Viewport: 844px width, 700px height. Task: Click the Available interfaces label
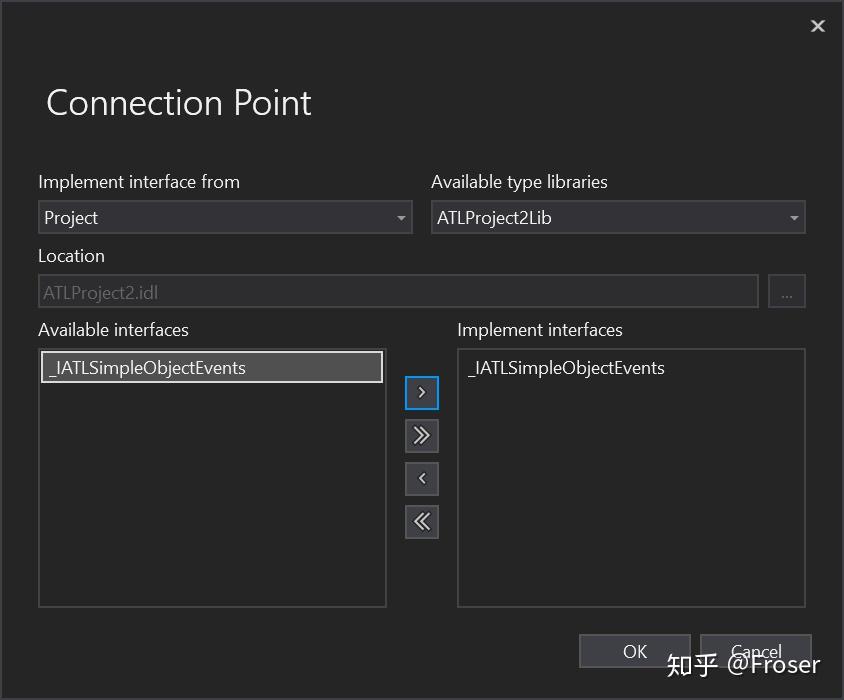[113, 330]
